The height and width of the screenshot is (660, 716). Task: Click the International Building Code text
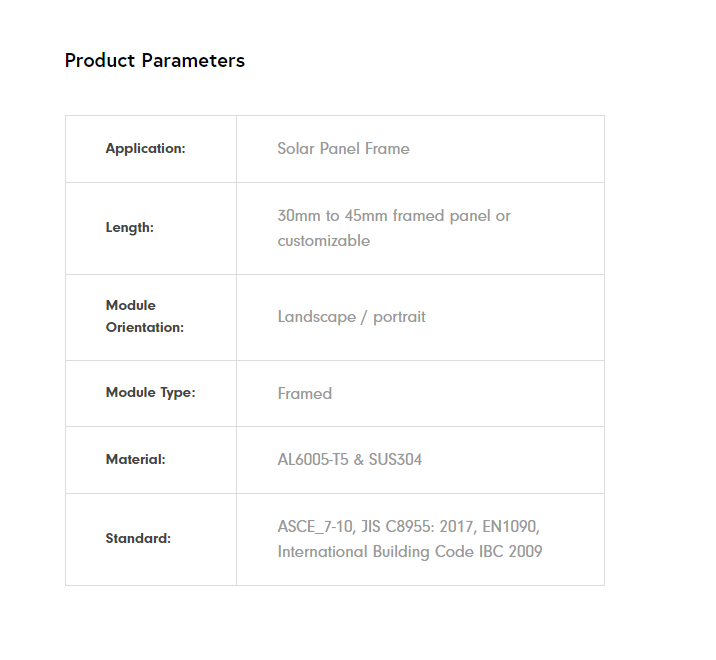(373, 552)
